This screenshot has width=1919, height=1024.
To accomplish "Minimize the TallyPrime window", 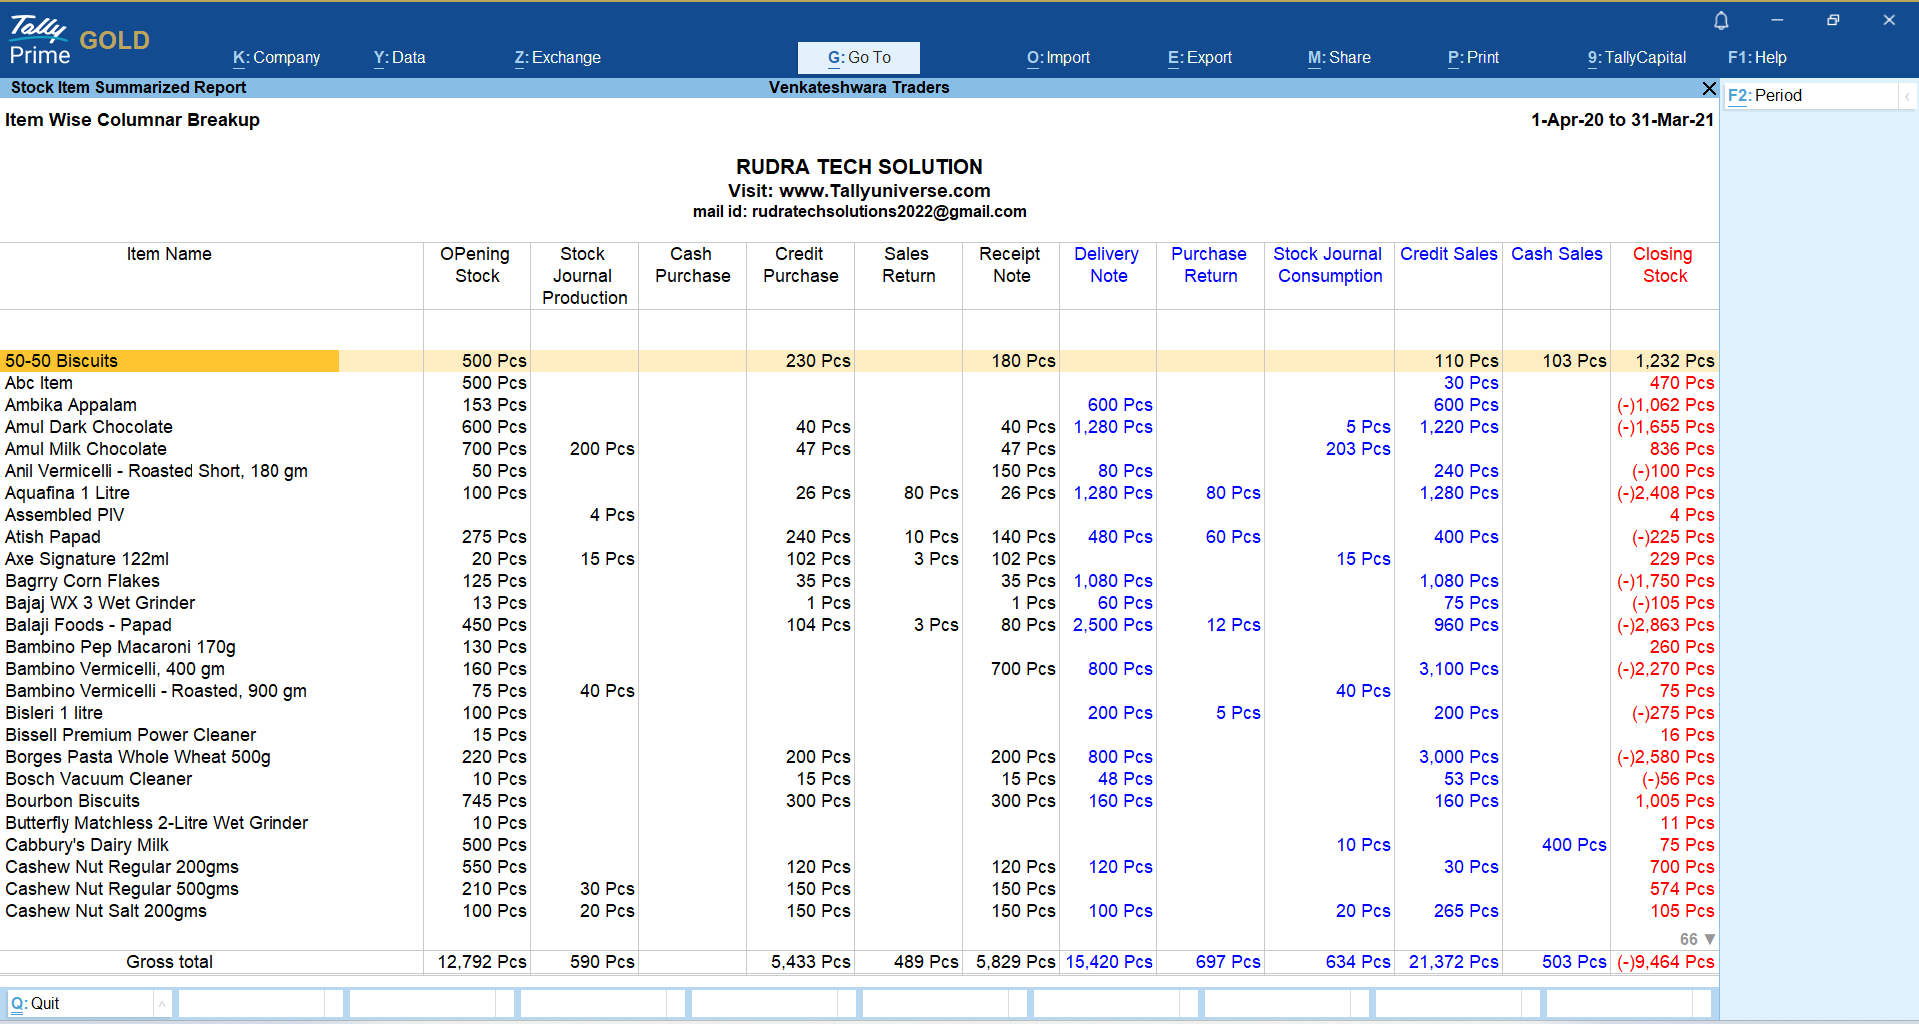I will coord(1777,20).
